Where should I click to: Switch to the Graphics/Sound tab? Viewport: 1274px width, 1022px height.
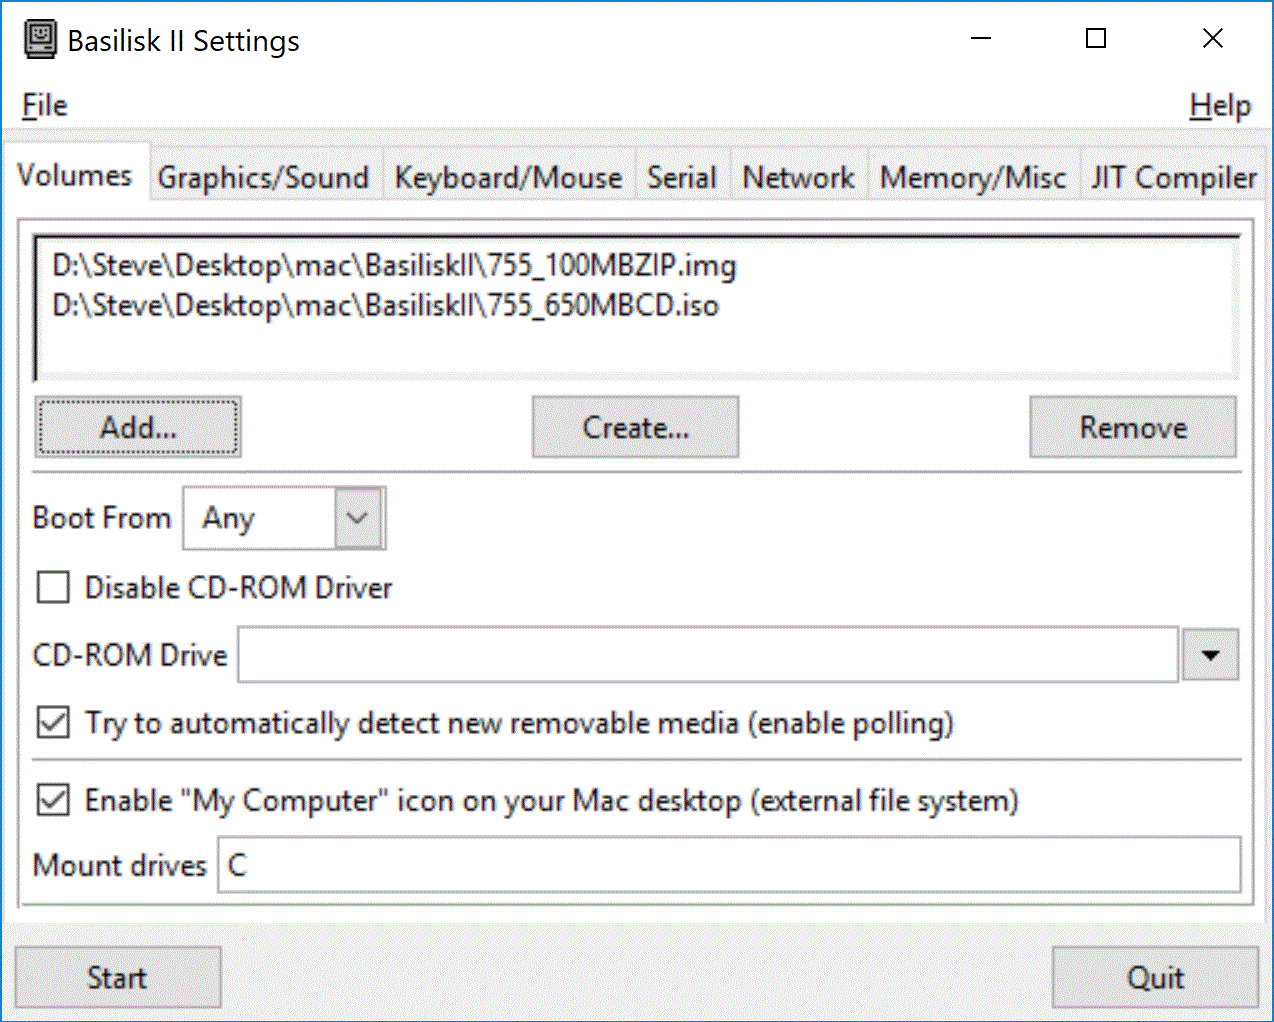click(x=264, y=177)
